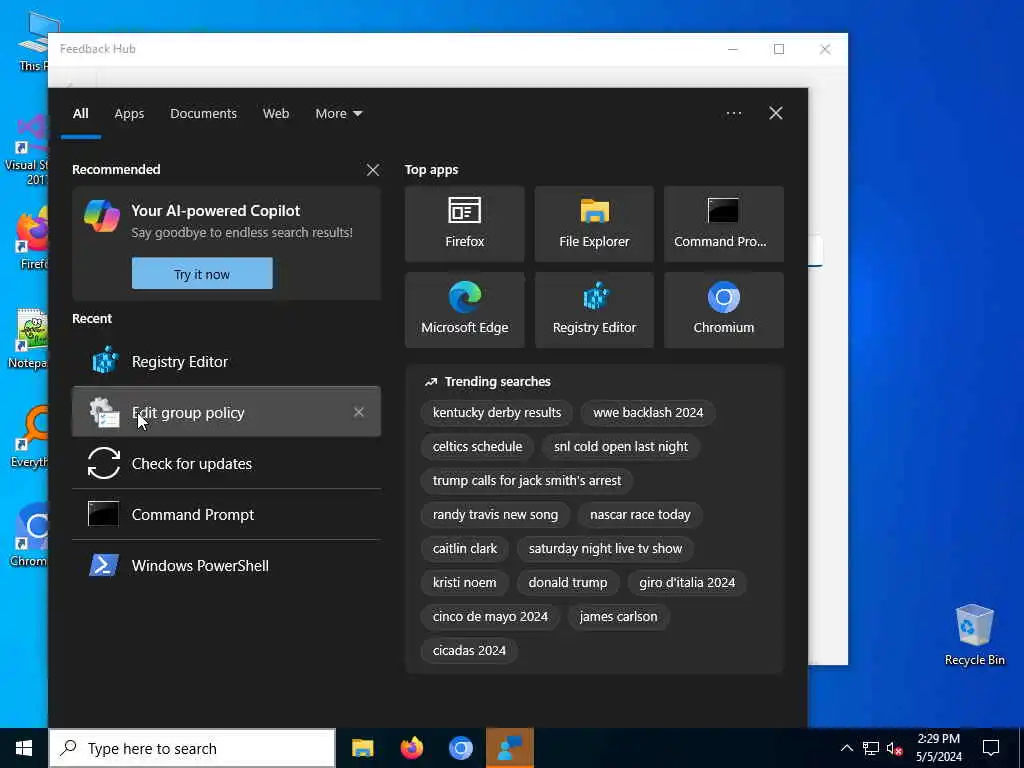Minimize the Feedback Hub window

(733, 49)
